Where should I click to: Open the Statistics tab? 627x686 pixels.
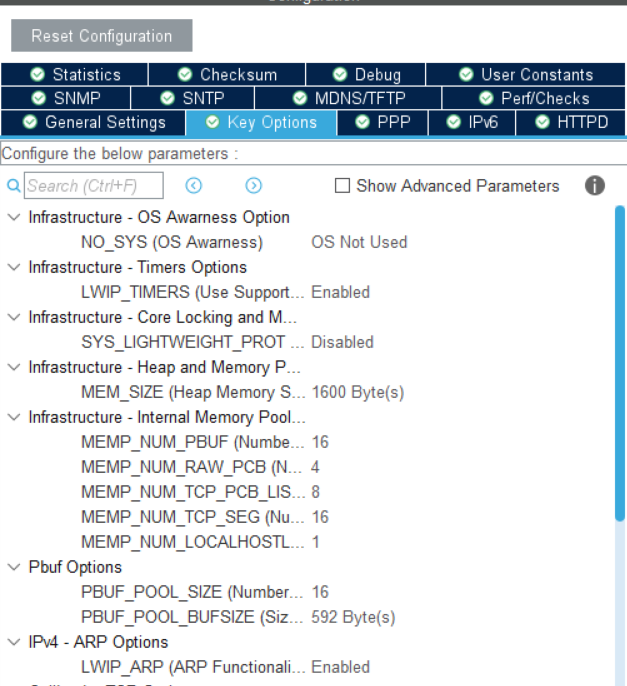[75, 74]
